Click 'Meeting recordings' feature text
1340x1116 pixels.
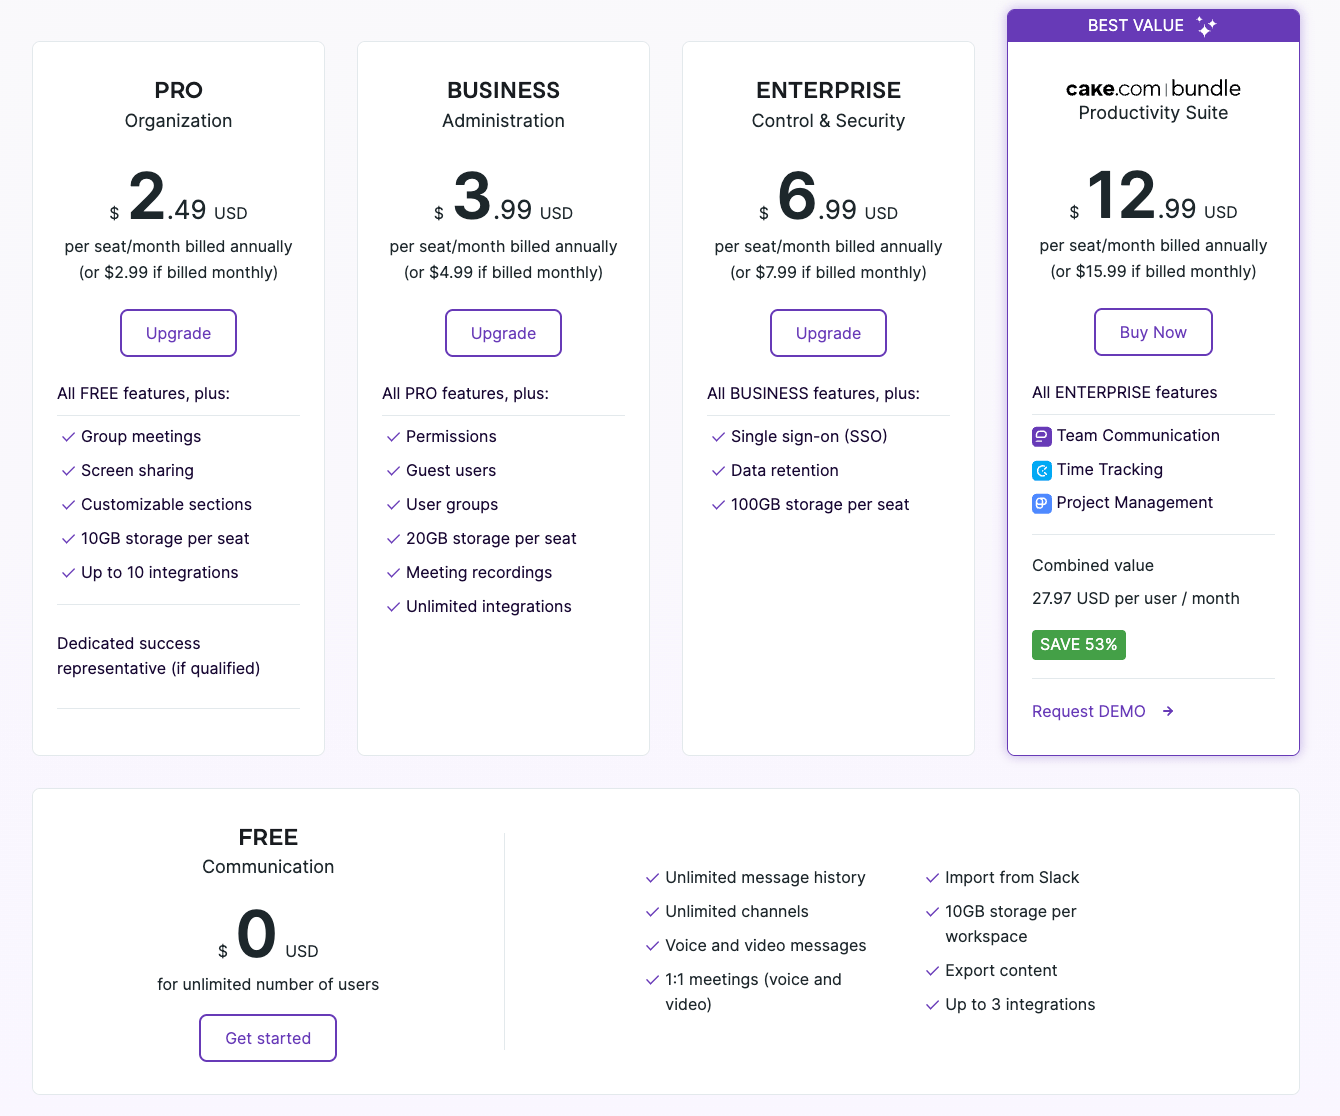(479, 573)
